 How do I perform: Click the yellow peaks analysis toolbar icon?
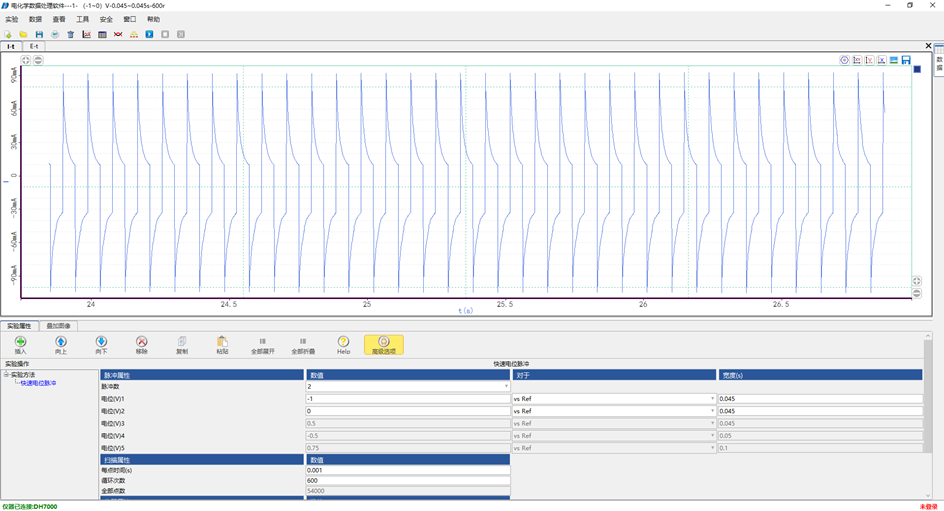pos(134,34)
